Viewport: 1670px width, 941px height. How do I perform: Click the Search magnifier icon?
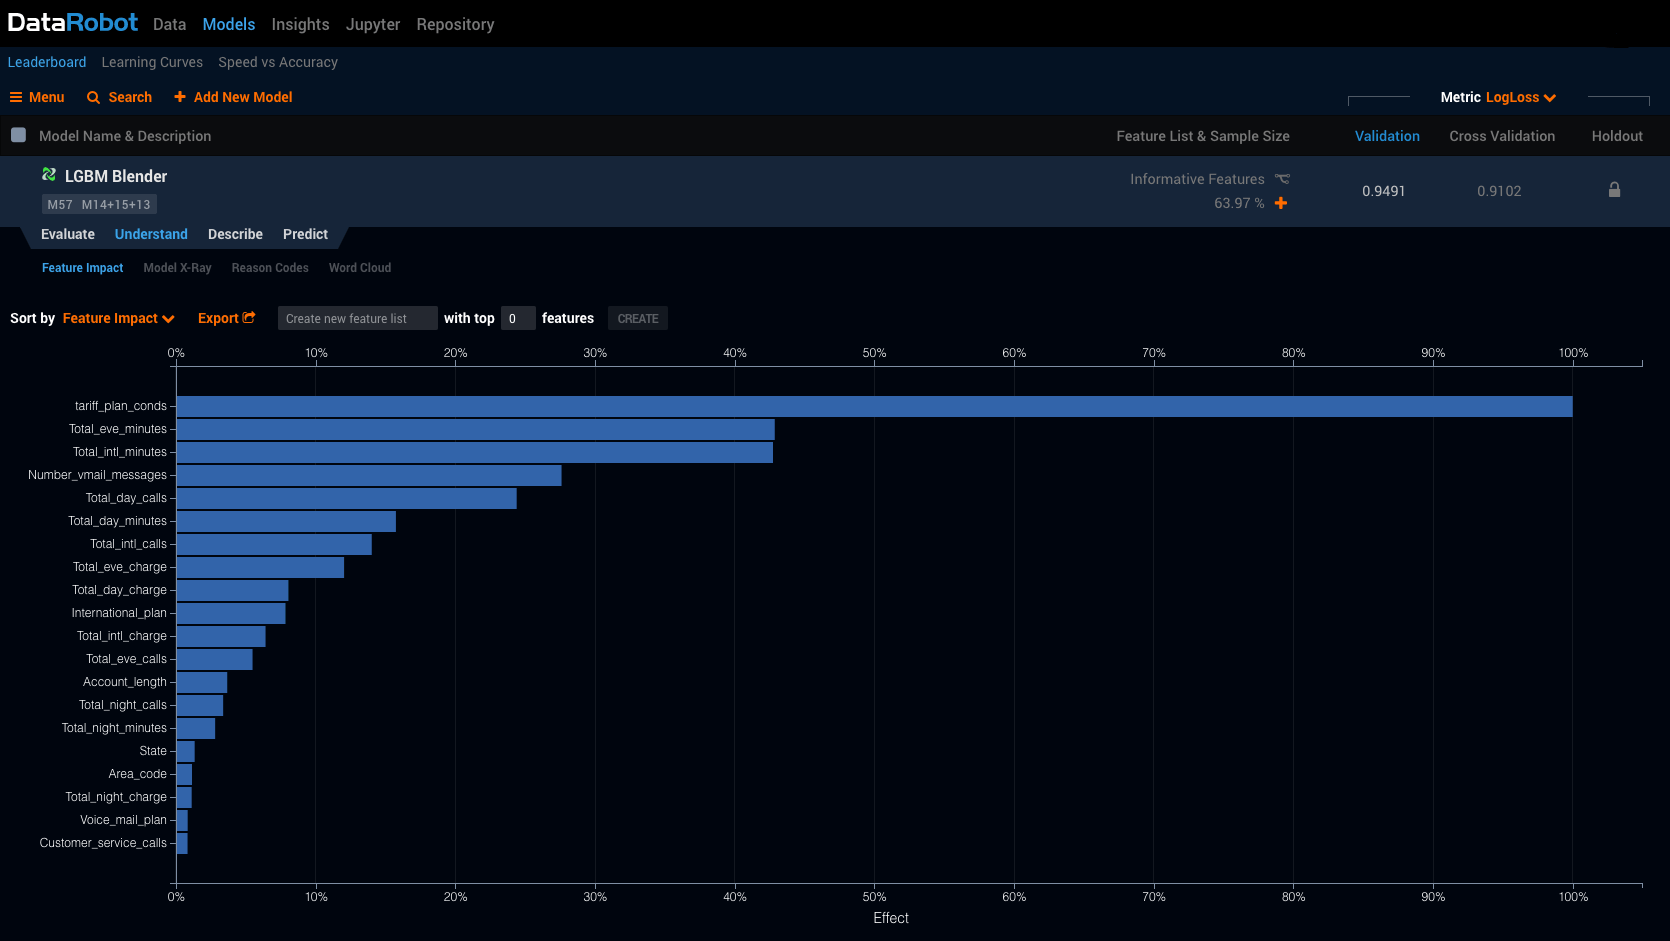coord(94,98)
